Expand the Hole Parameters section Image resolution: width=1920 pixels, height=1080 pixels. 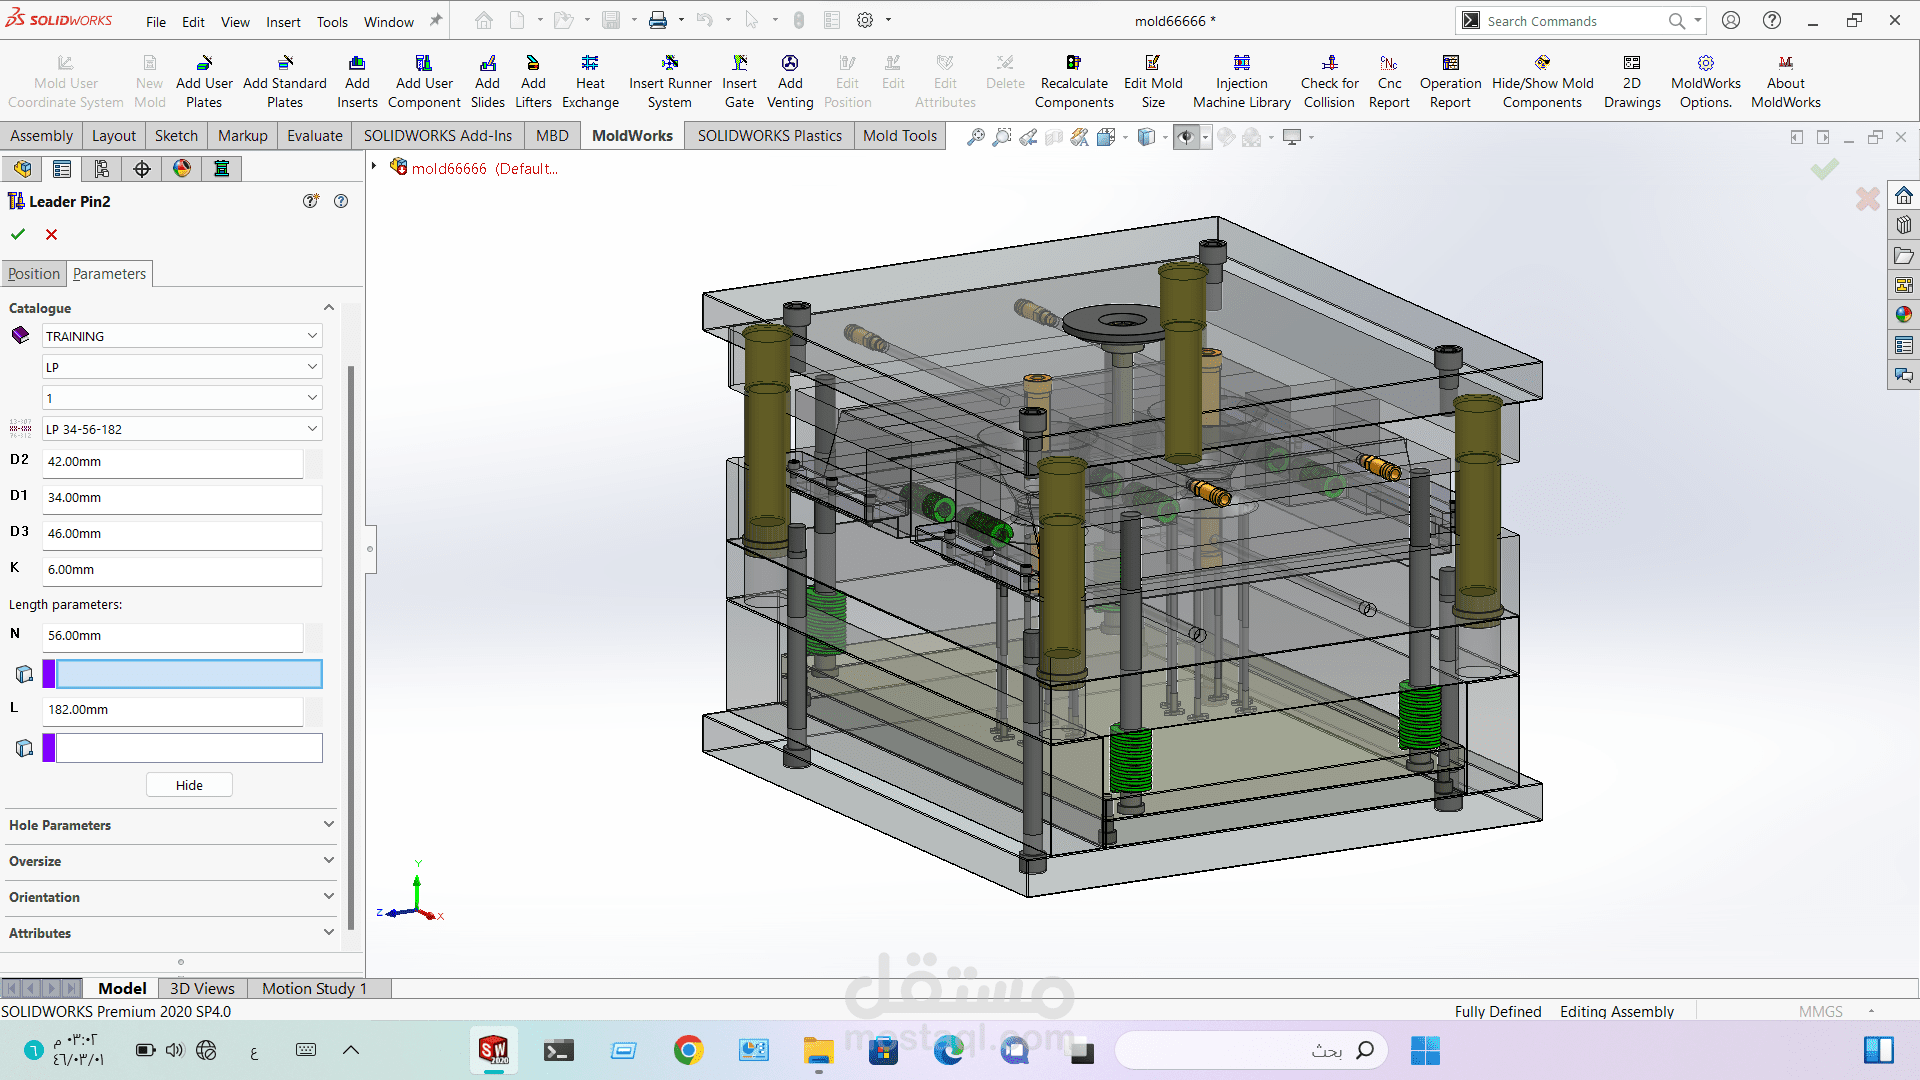pos(170,825)
